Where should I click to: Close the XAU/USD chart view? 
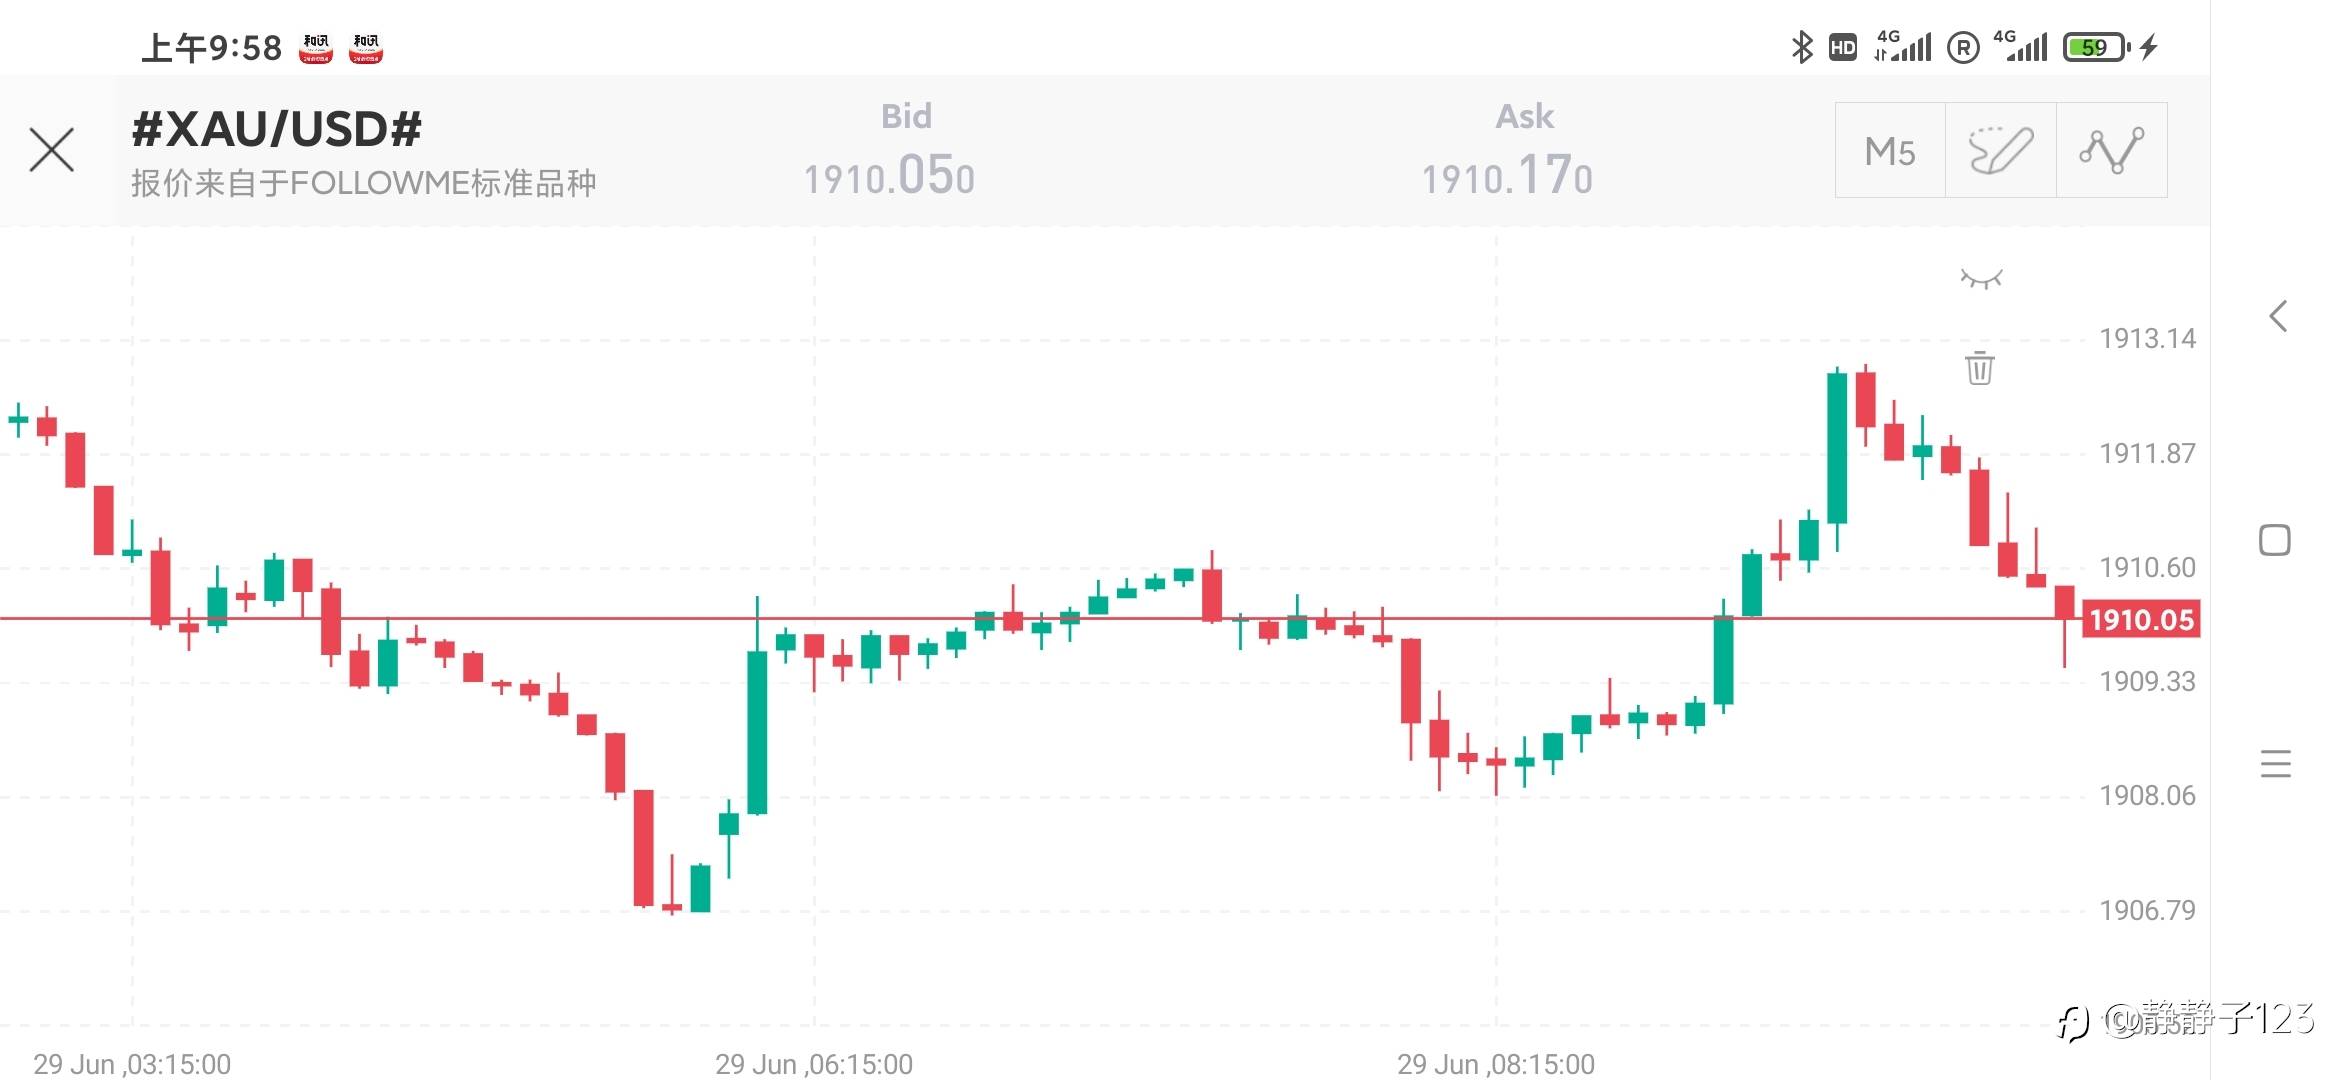pos(52,150)
